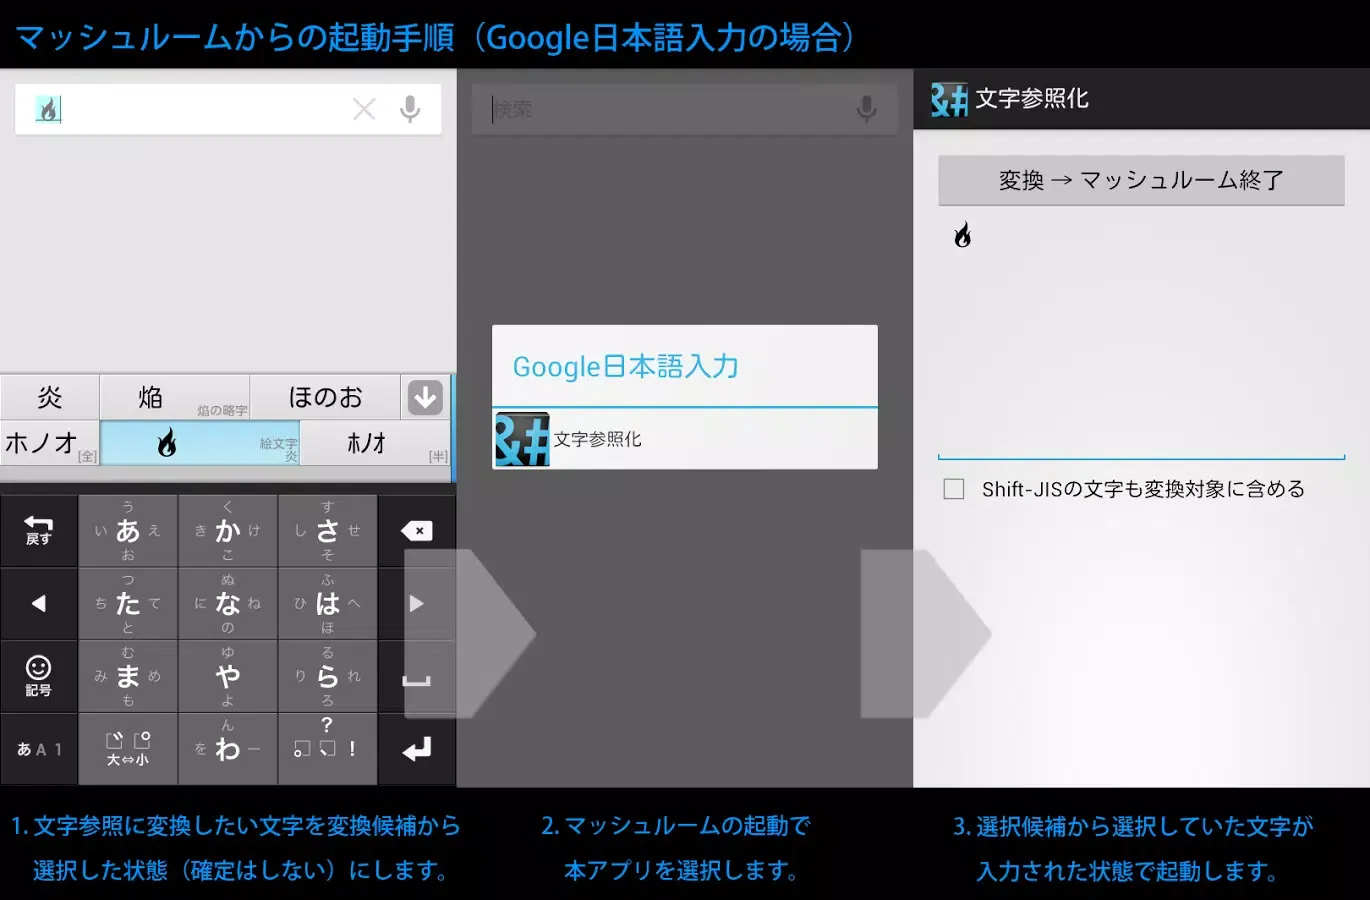This screenshot has width=1370, height=900.
Task: Click the 文字参照化 title text
Action: pos(1031,98)
